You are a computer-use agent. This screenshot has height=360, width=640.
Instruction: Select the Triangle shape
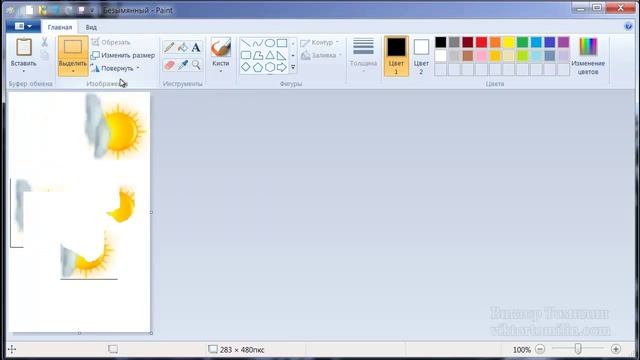coord(270,55)
